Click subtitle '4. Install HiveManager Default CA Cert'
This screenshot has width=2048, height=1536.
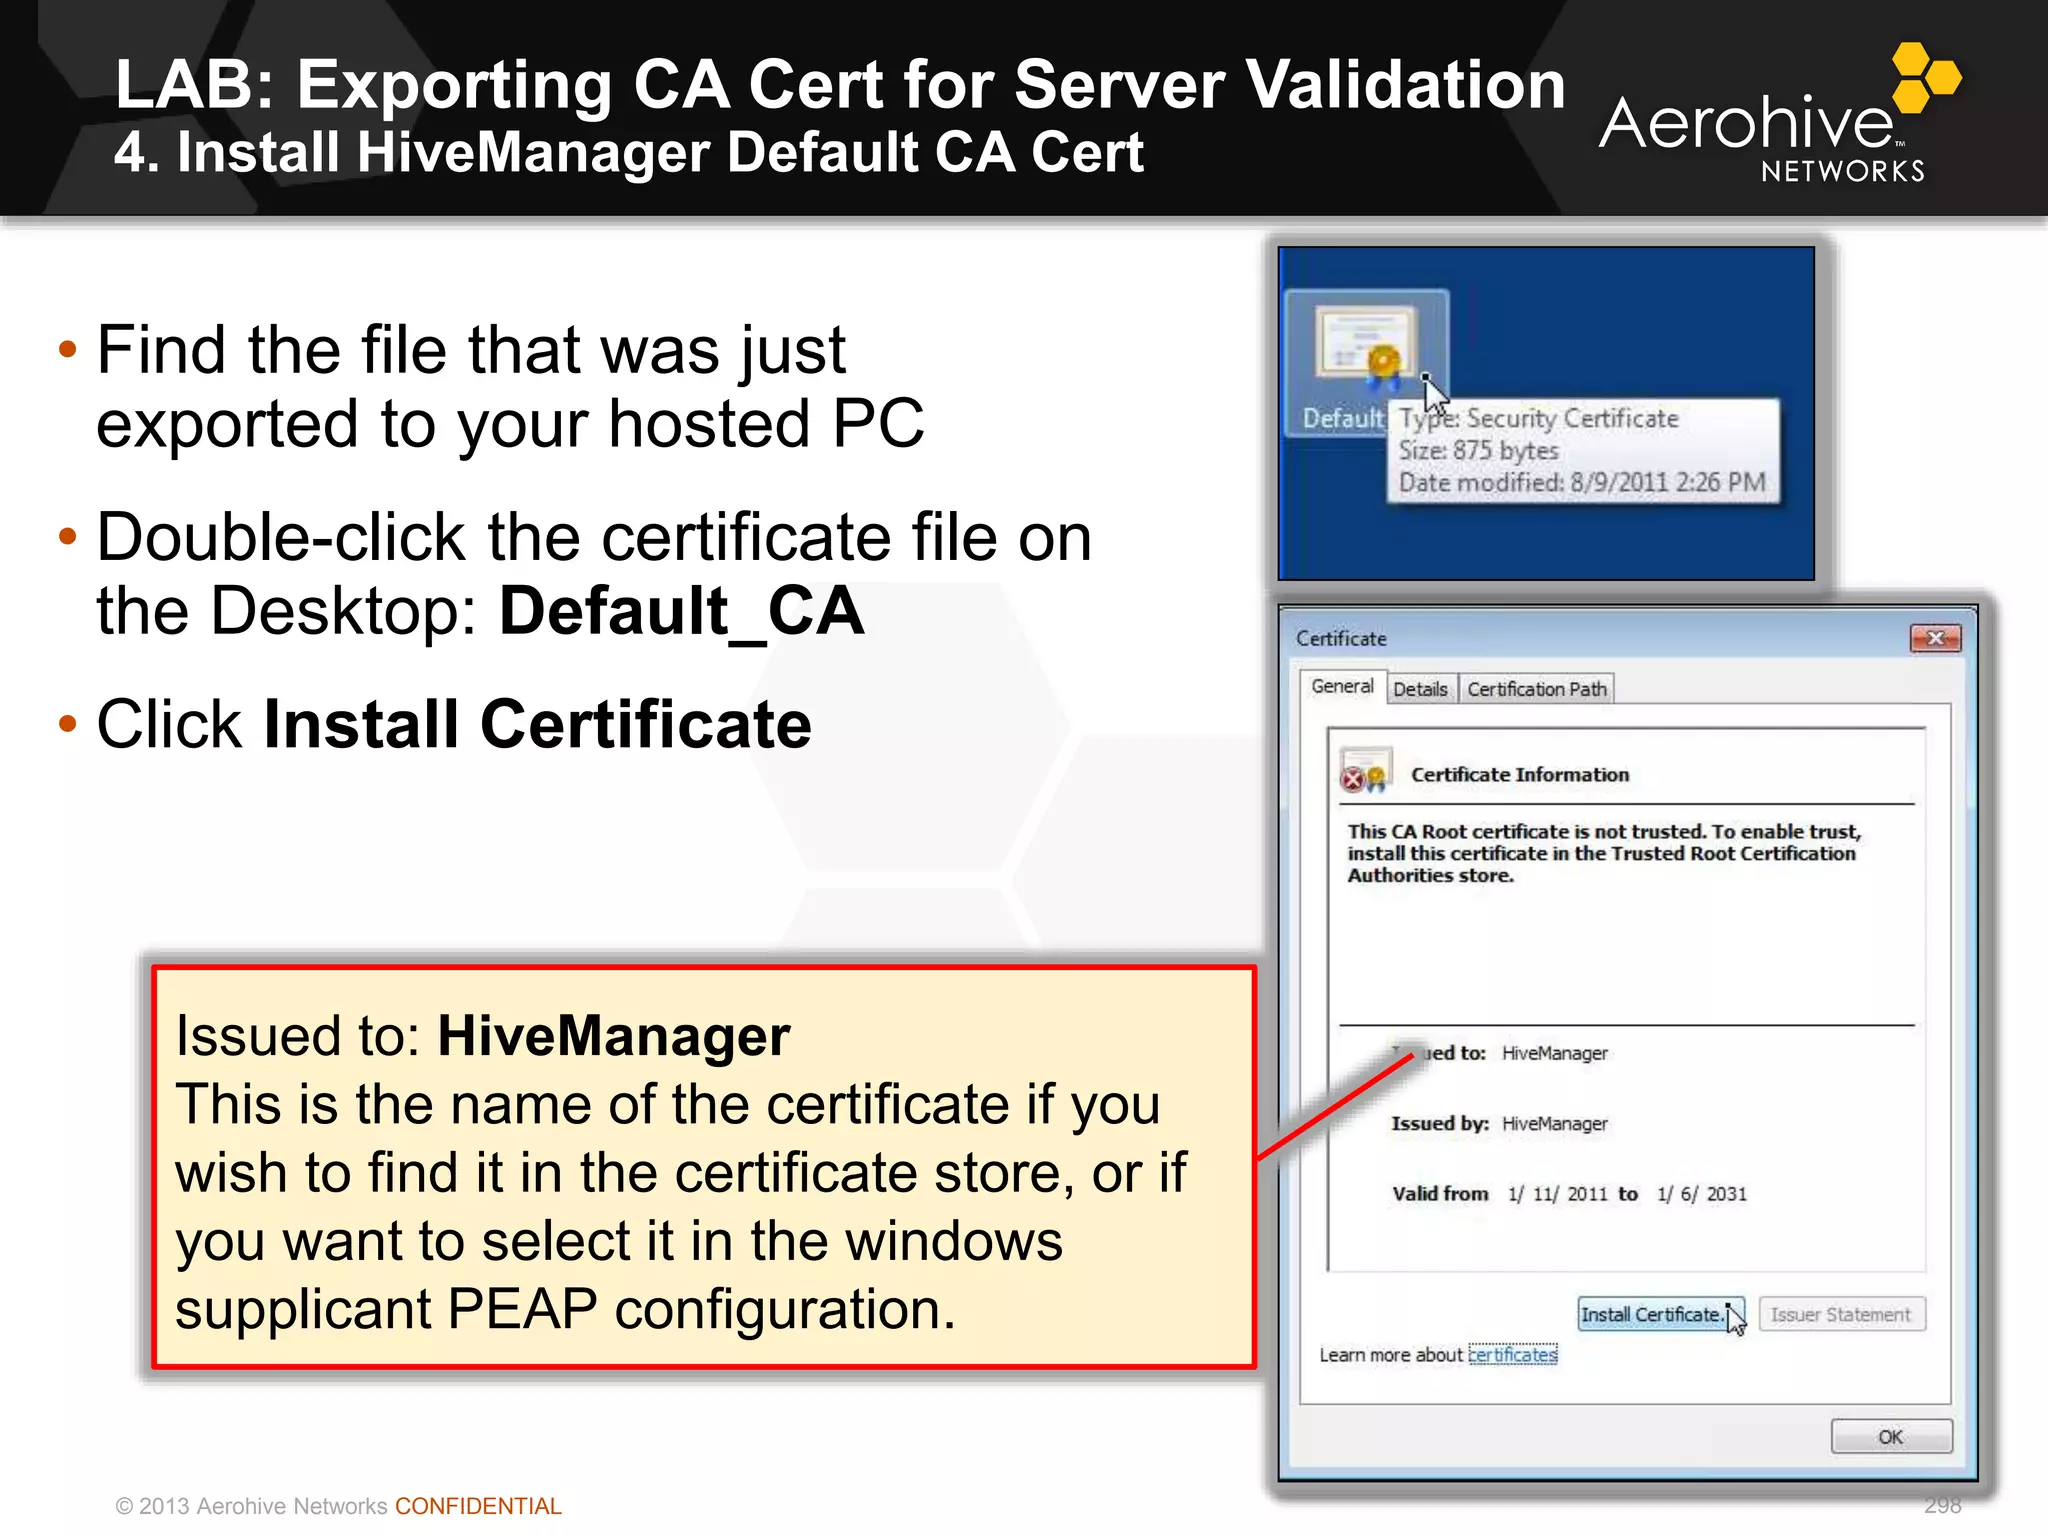point(629,152)
